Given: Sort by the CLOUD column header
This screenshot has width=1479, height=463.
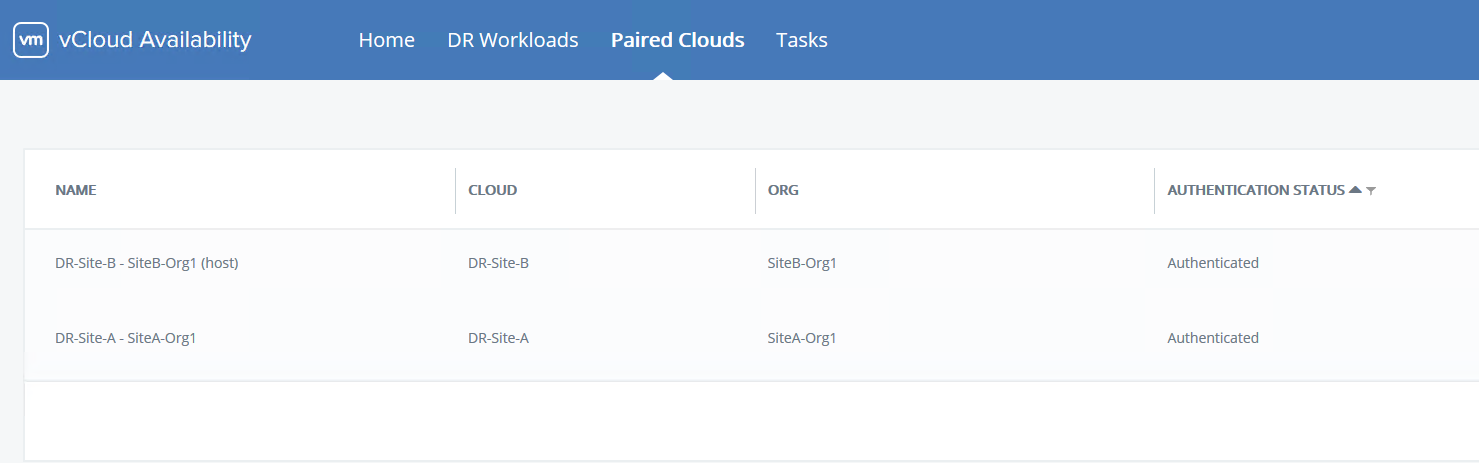Looking at the screenshot, I should click(x=492, y=190).
